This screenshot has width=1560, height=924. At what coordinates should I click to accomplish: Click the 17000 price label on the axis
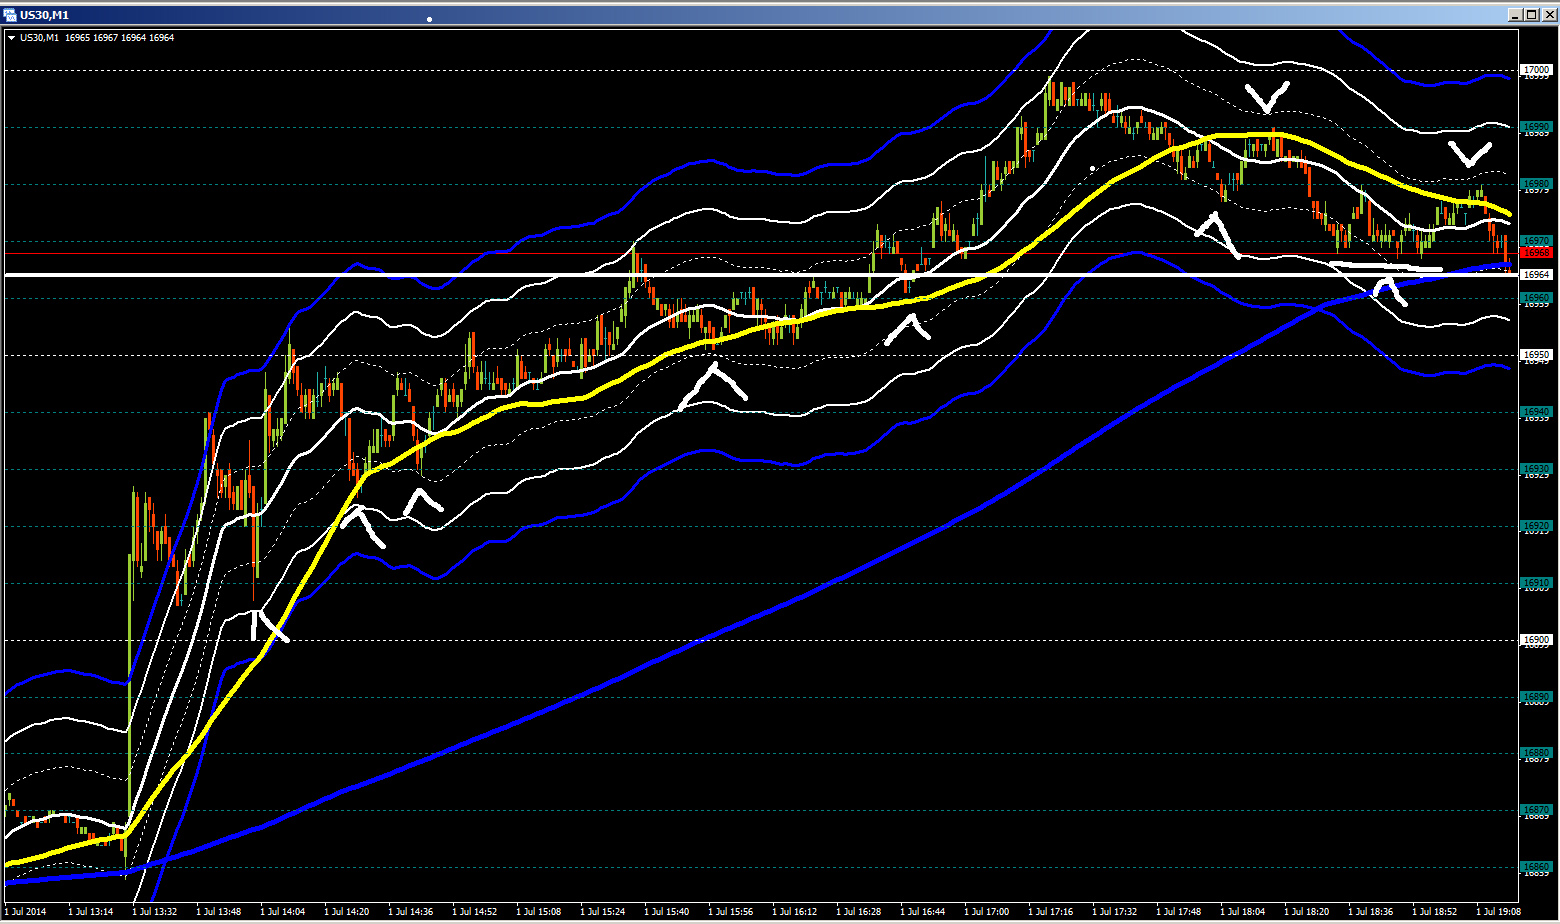pos(1536,70)
